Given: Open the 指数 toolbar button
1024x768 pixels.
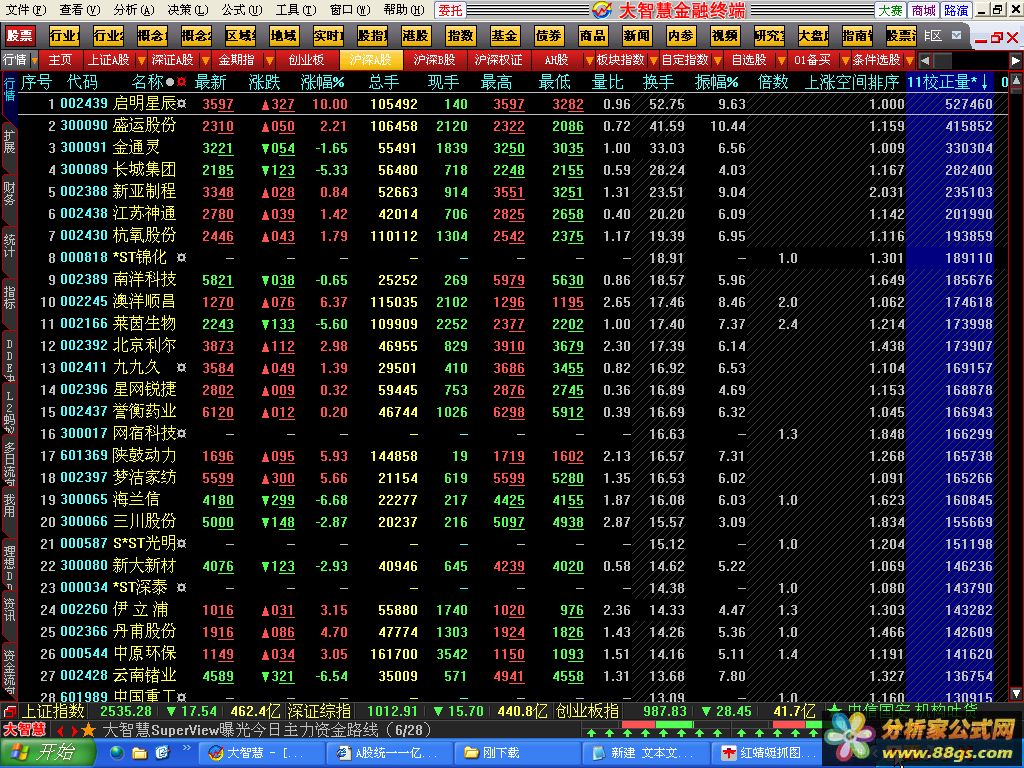Looking at the screenshot, I should (460, 35).
